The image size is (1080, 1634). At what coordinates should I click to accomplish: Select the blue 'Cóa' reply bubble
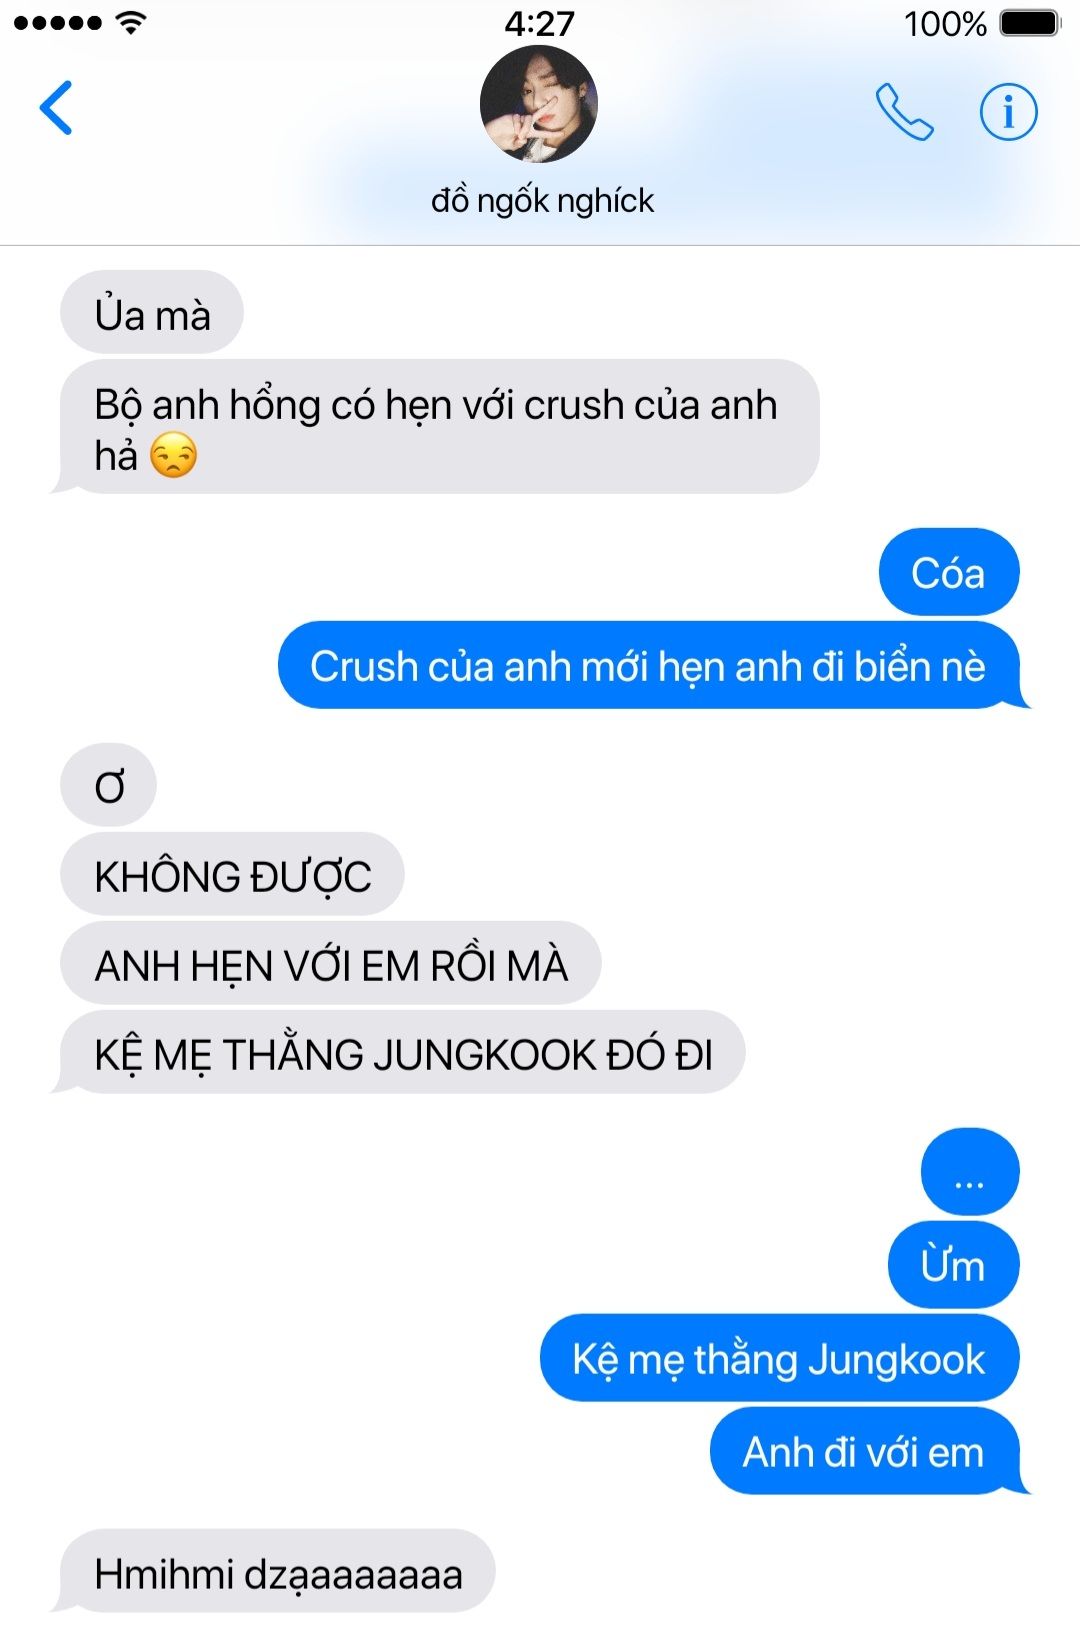[x=948, y=572]
